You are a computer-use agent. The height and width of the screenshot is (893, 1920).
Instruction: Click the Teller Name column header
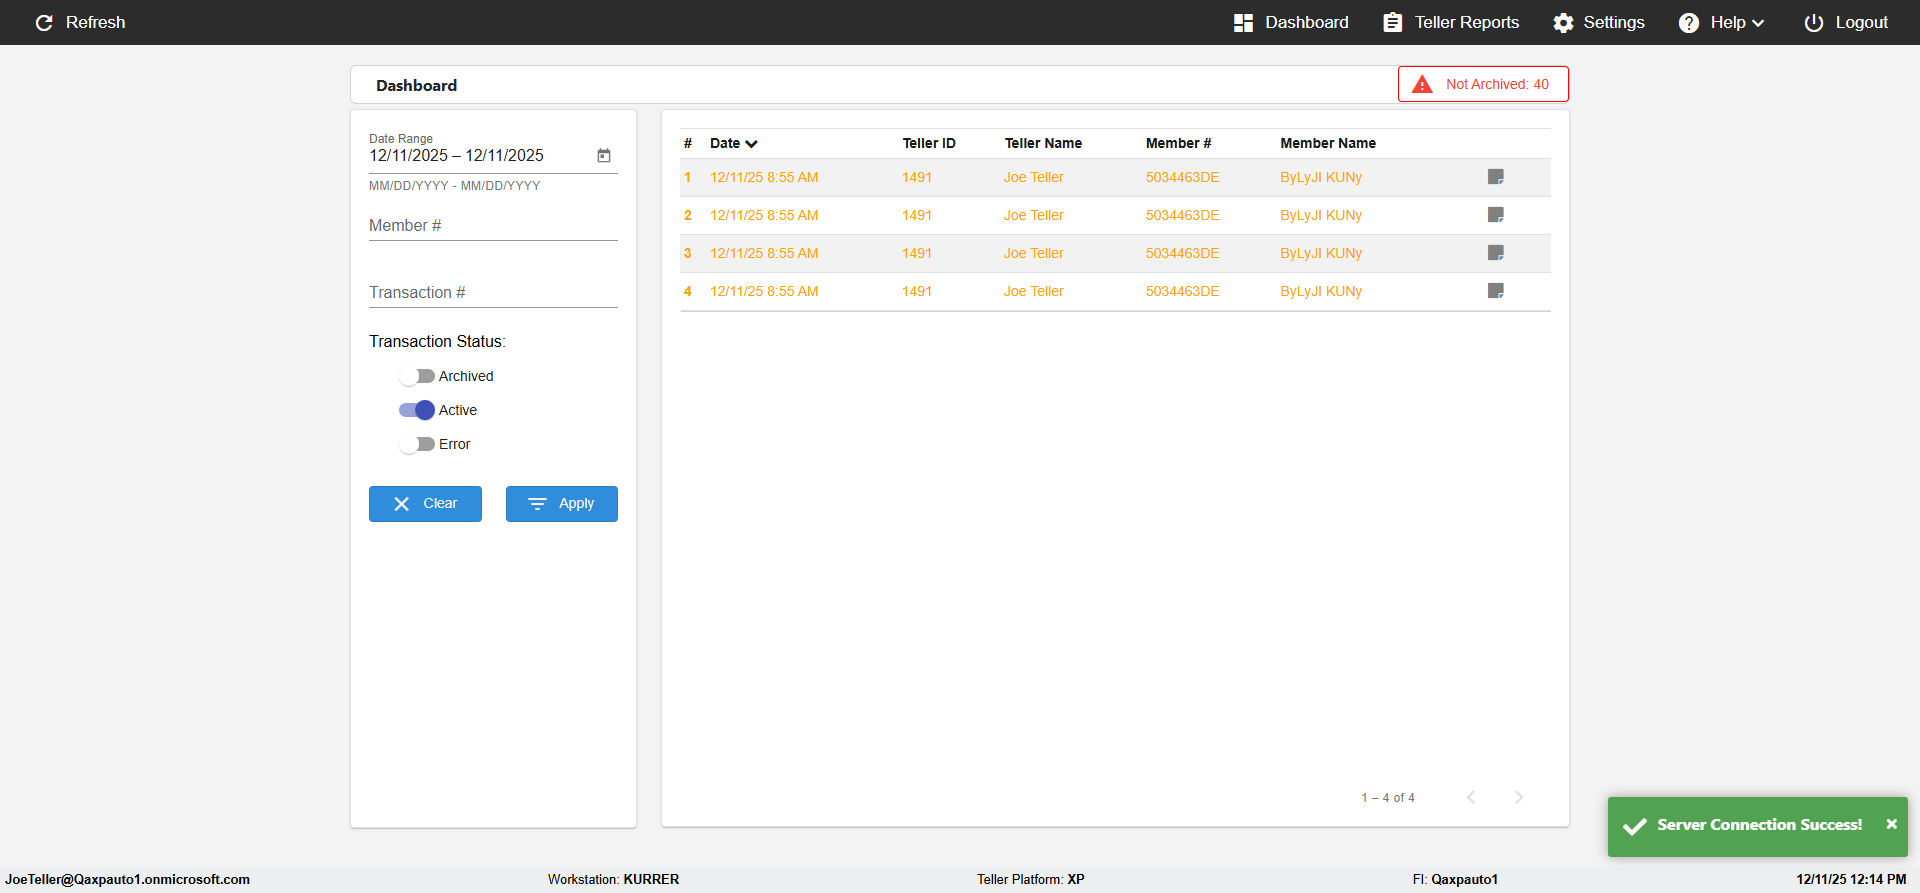(x=1043, y=143)
